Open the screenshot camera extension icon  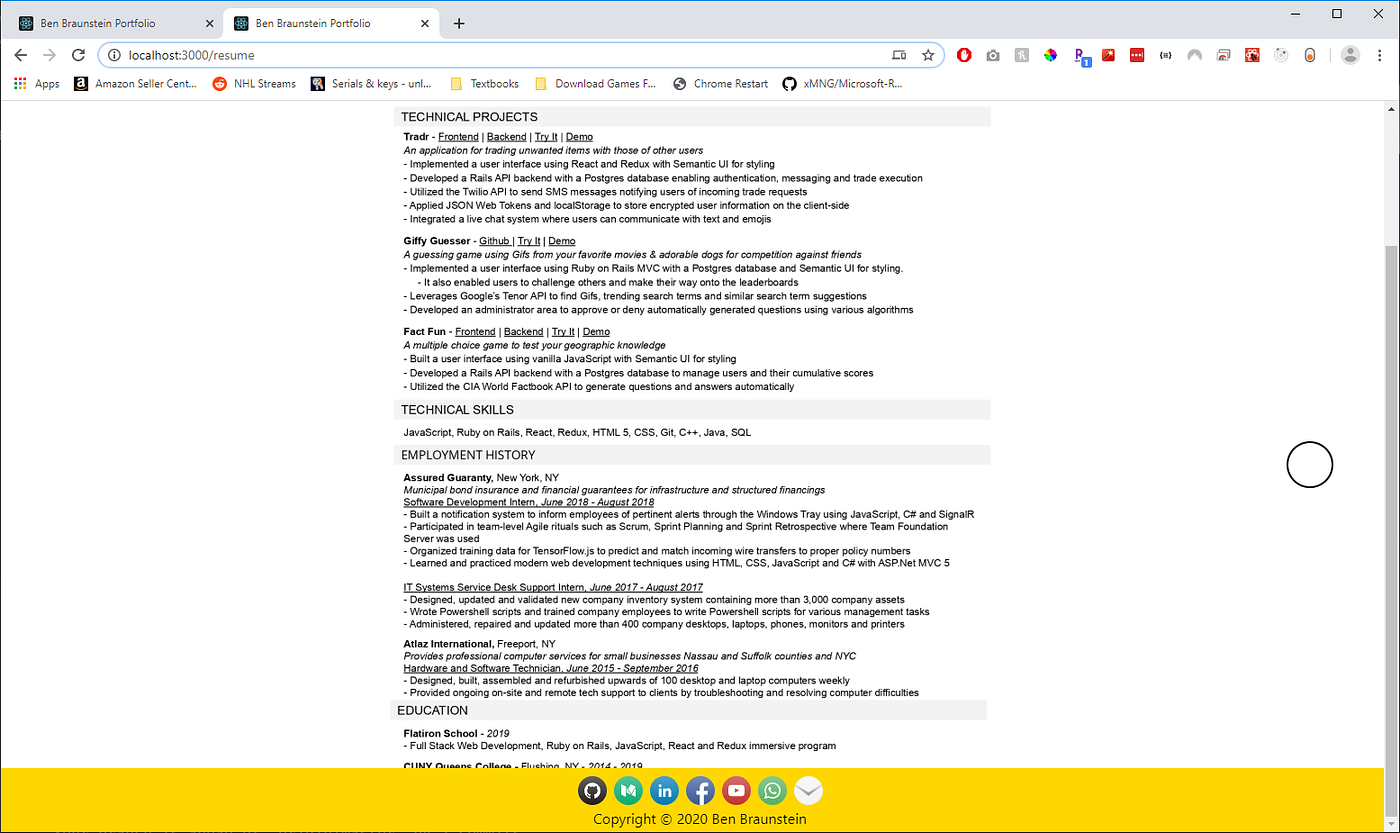pyautogui.click(x=992, y=55)
